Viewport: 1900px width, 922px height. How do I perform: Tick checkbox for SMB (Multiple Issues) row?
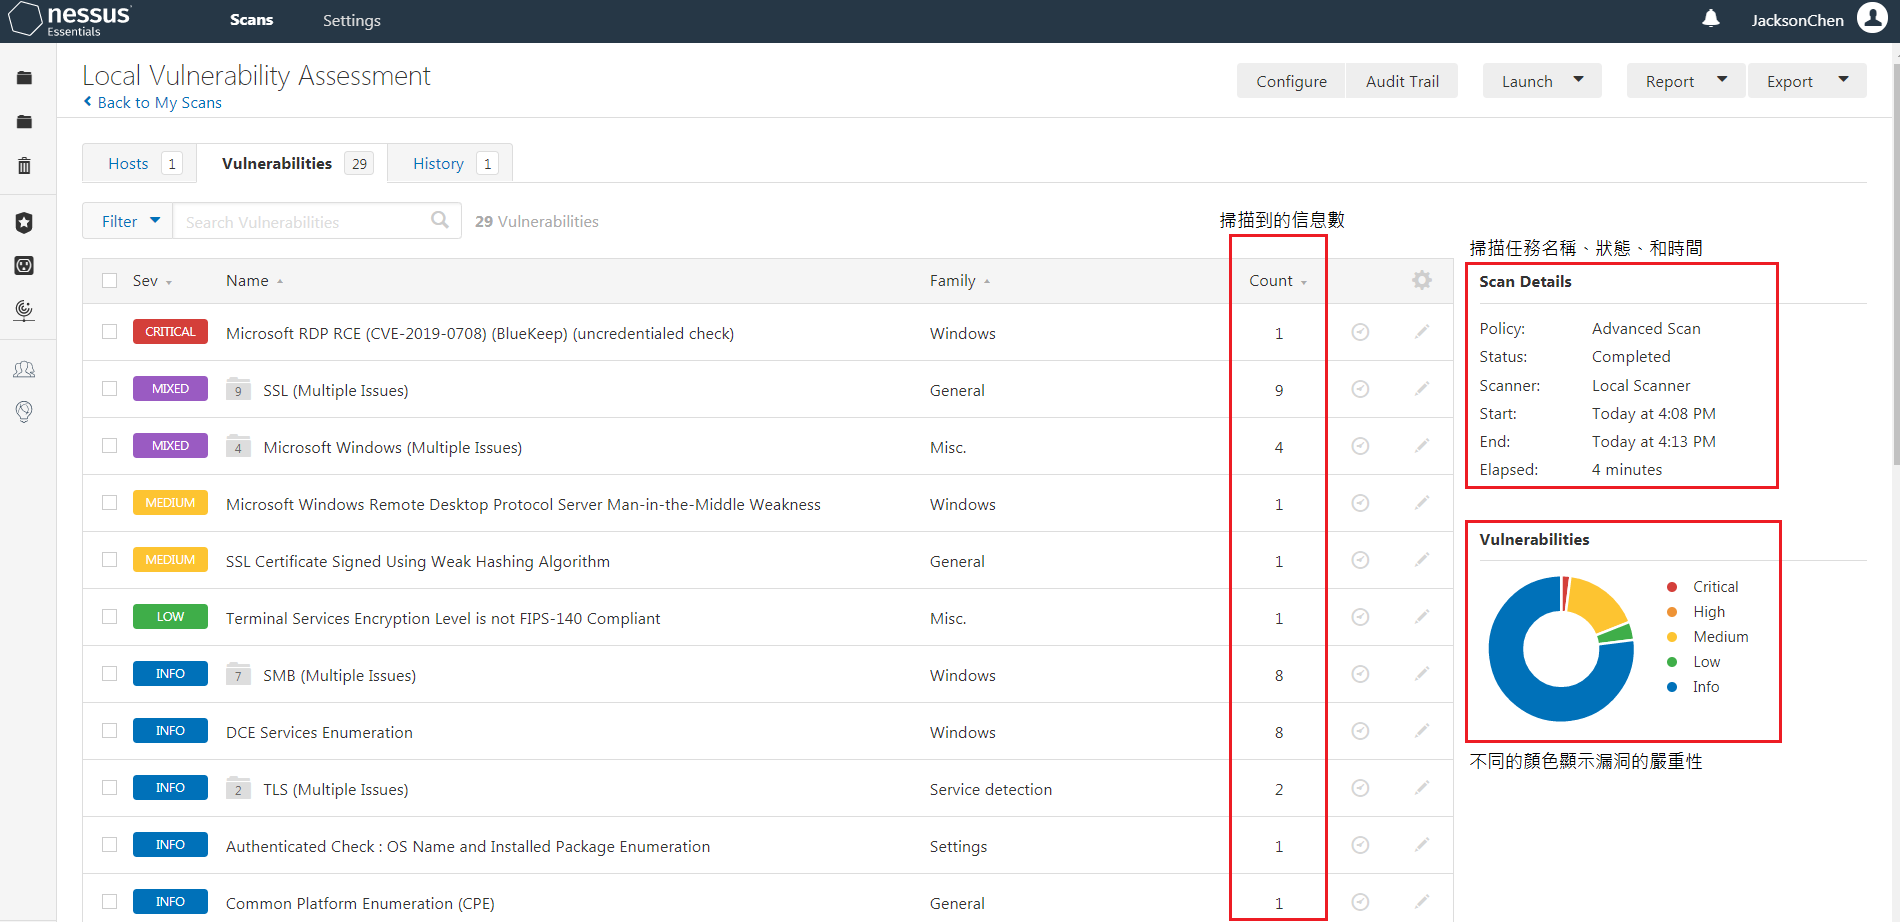(x=110, y=673)
